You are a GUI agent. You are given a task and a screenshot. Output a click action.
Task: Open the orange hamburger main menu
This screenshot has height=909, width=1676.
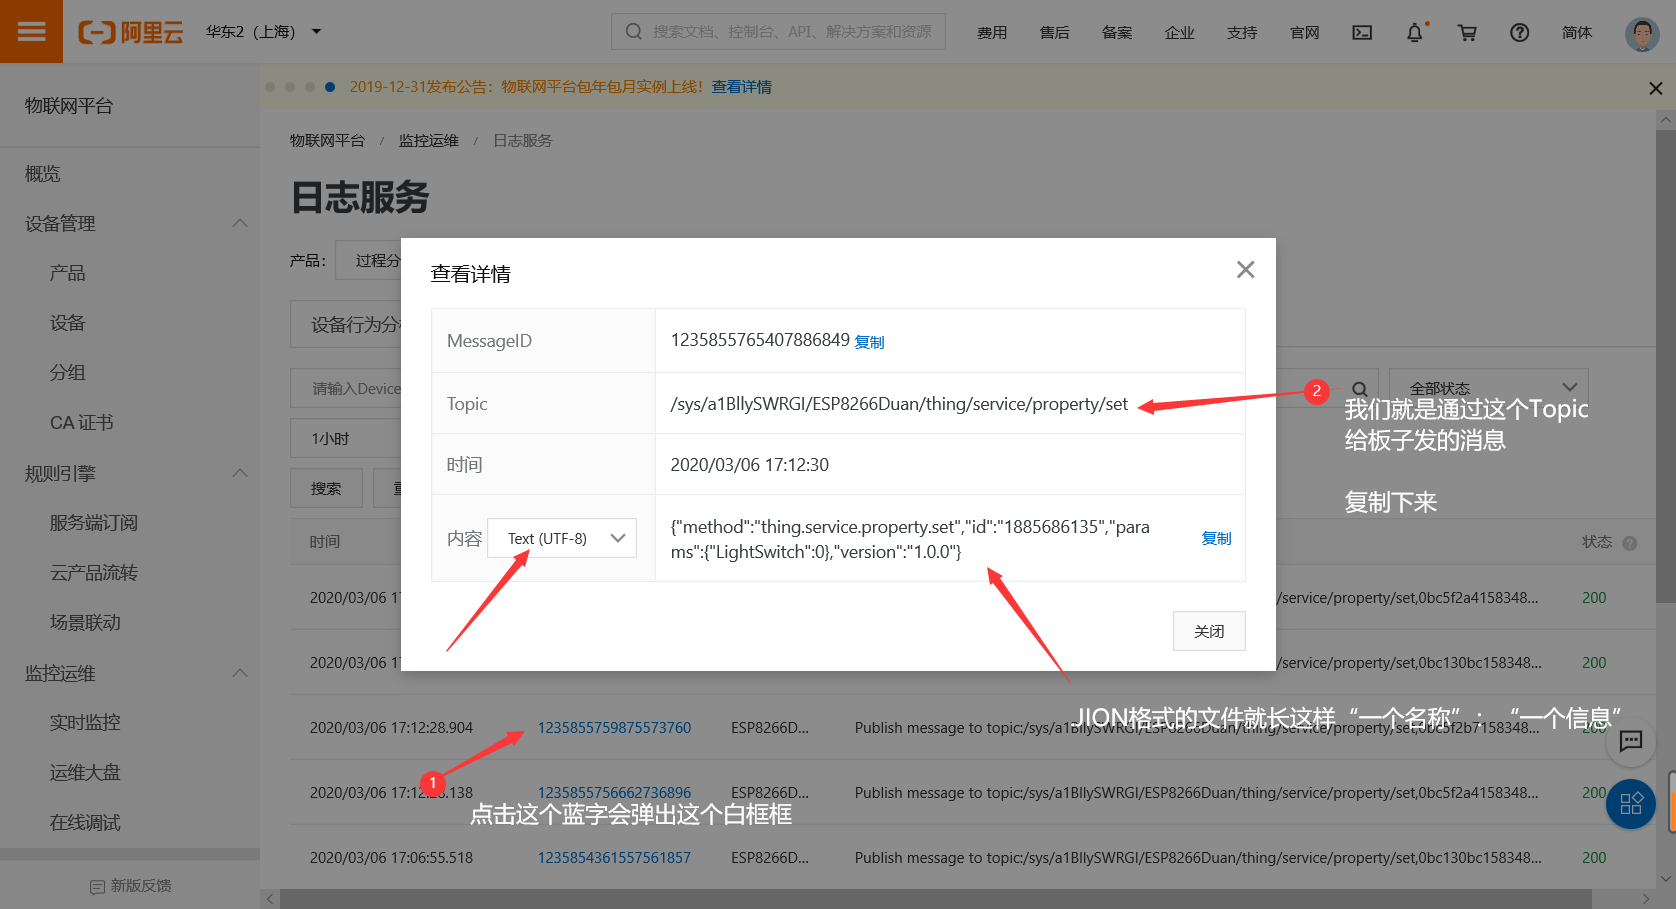(31, 31)
